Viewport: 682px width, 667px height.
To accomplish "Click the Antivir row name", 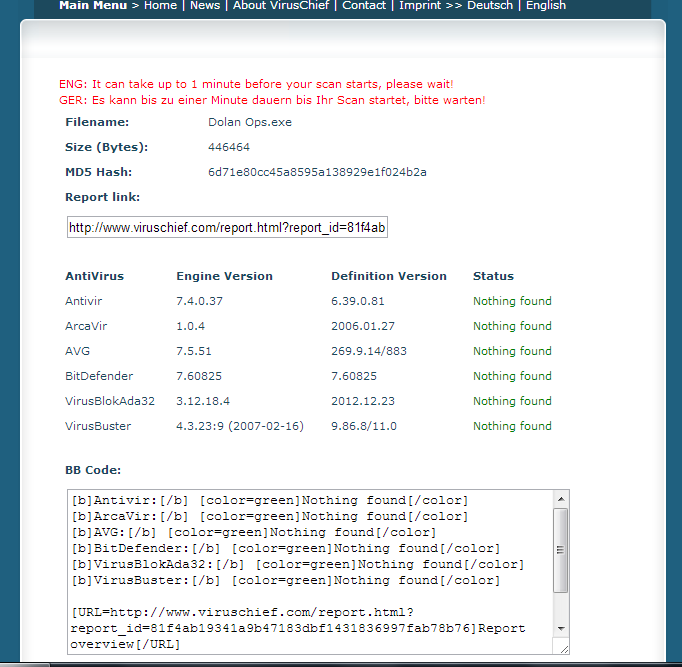I will (x=84, y=301).
